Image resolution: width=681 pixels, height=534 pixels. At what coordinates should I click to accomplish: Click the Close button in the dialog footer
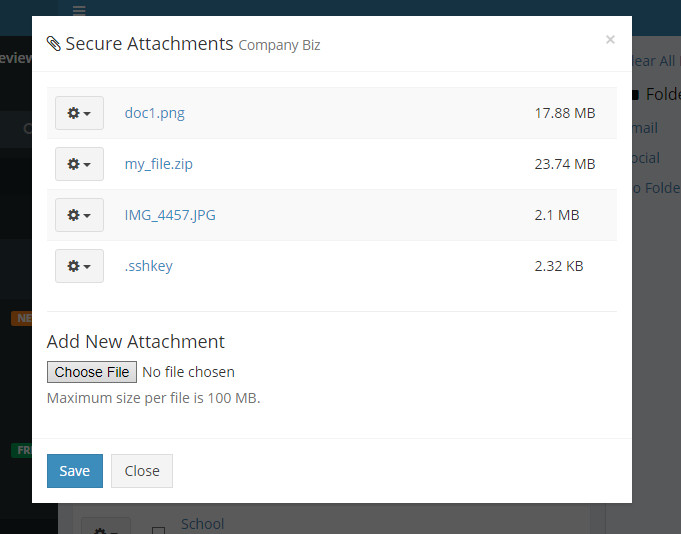tap(142, 471)
